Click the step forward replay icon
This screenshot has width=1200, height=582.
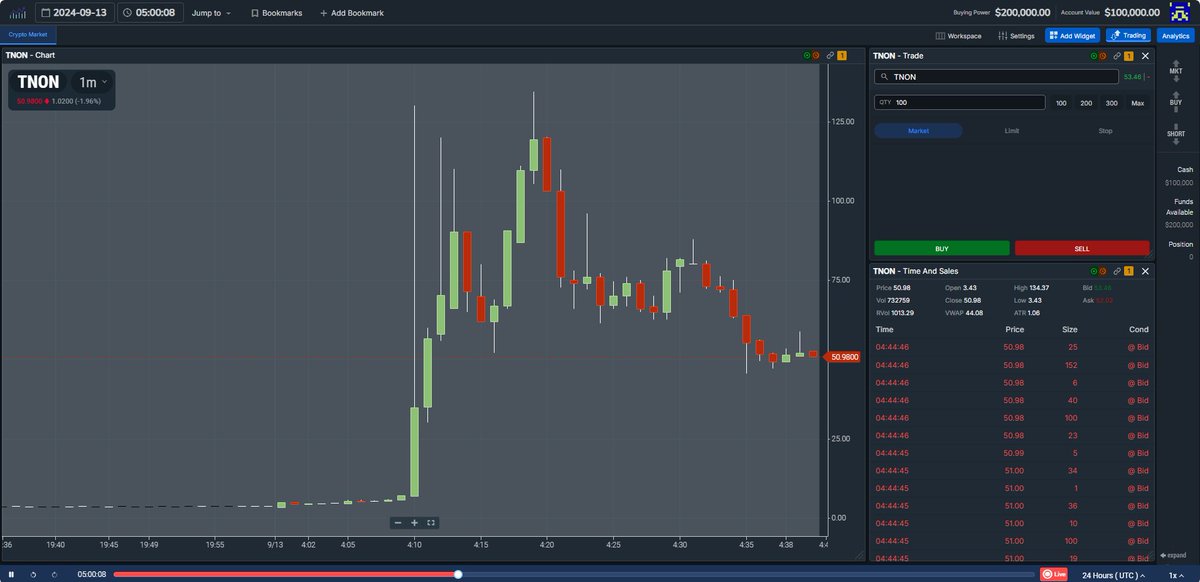[x=54, y=575]
